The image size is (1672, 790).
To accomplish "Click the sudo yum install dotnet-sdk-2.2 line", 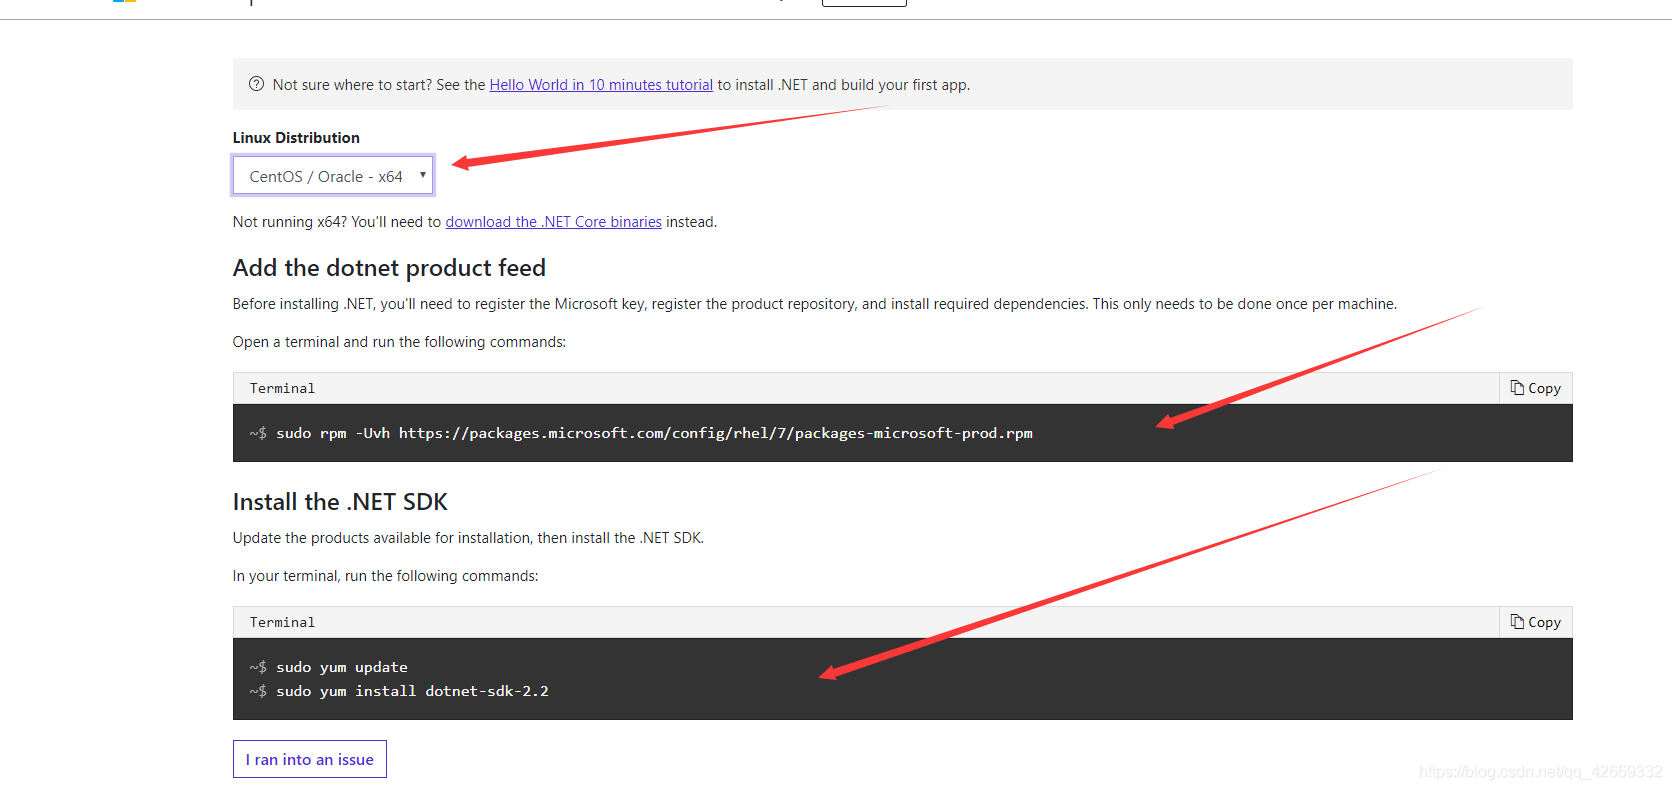I will [x=412, y=691].
